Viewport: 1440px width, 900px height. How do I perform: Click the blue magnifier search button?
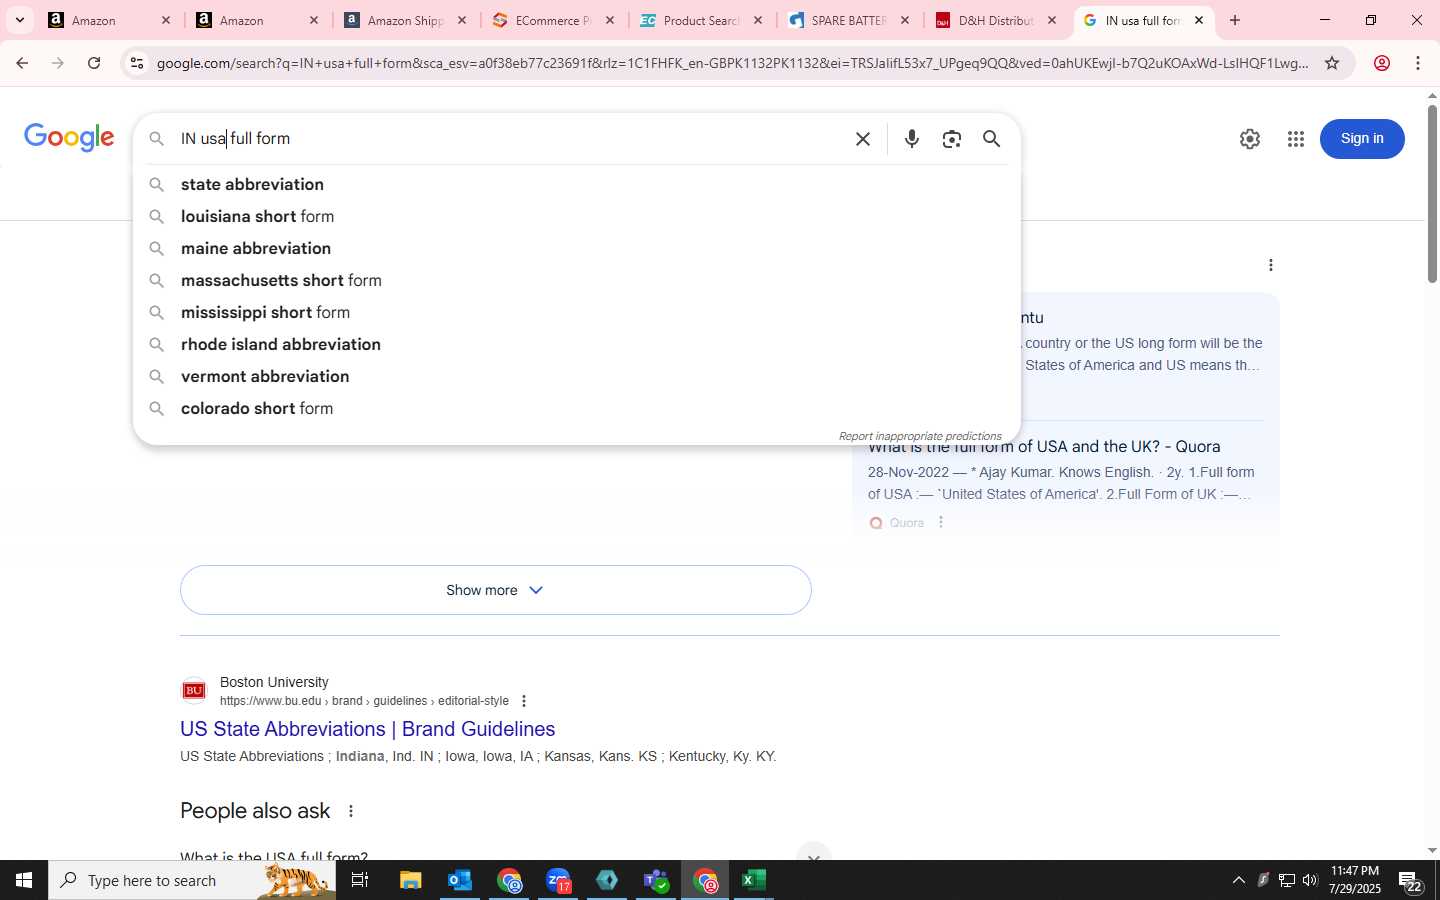click(991, 139)
